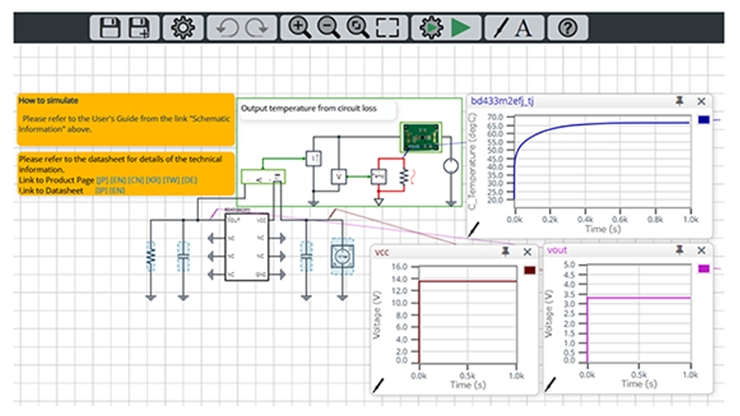Click the blue bd433m2efj_tj trace color swatch
The width and height of the screenshot is (740, 416).
703,120
